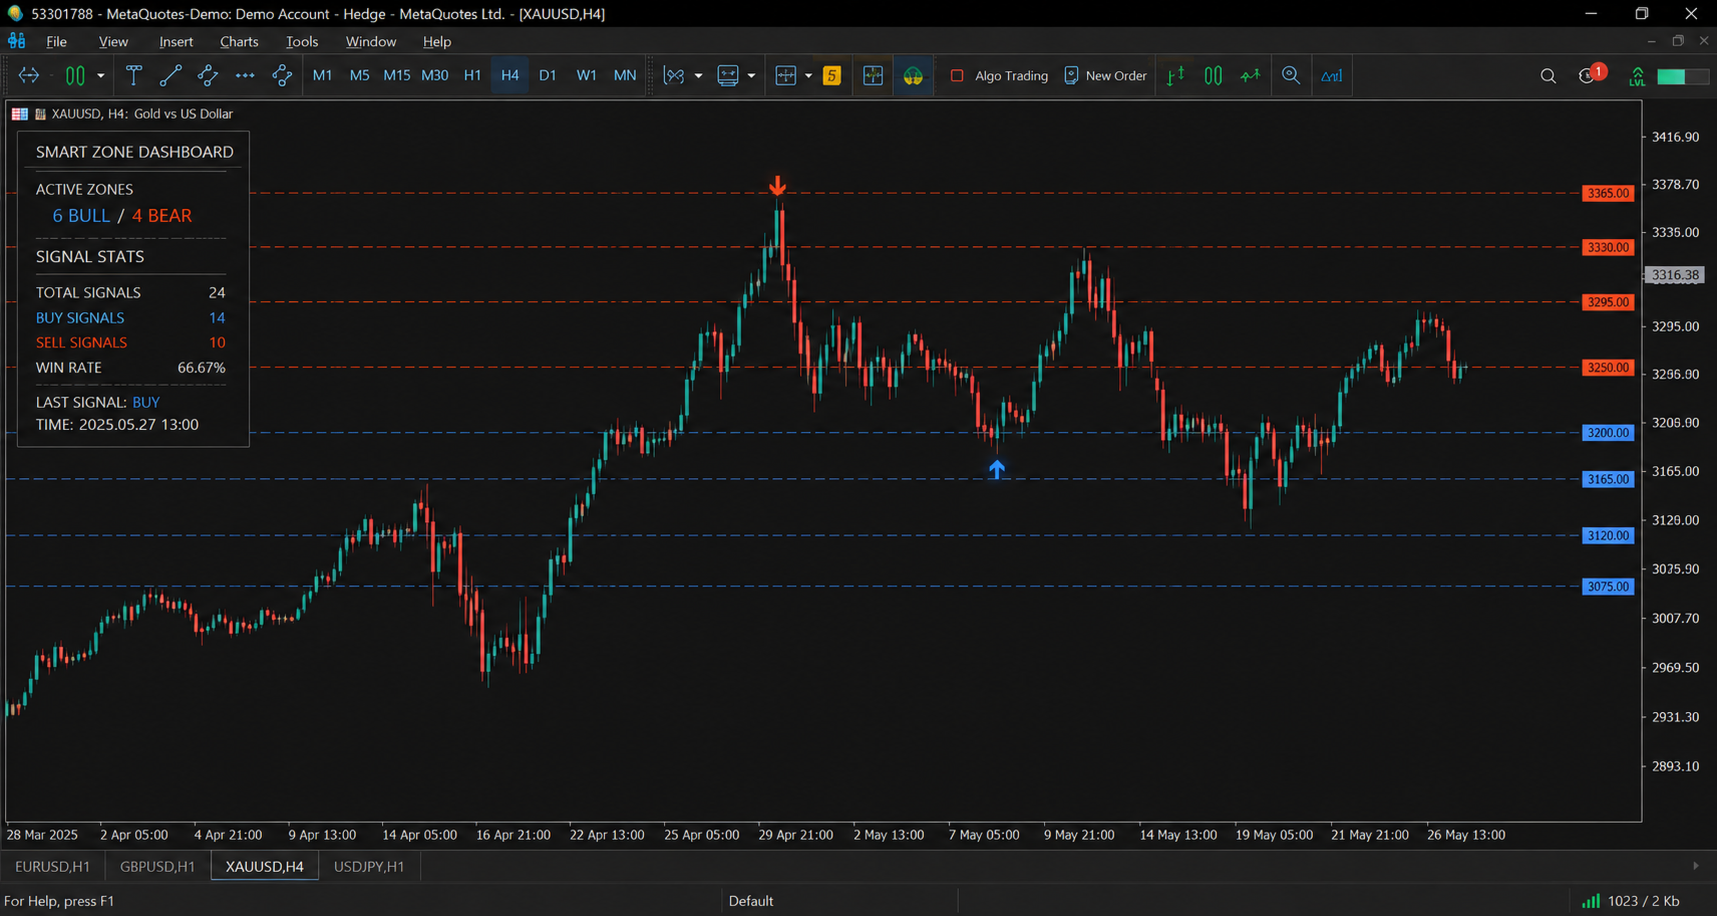Switch to the USDJPY,H1 chart tab
Screen dimensions: 1717x916
pos(369,866)
